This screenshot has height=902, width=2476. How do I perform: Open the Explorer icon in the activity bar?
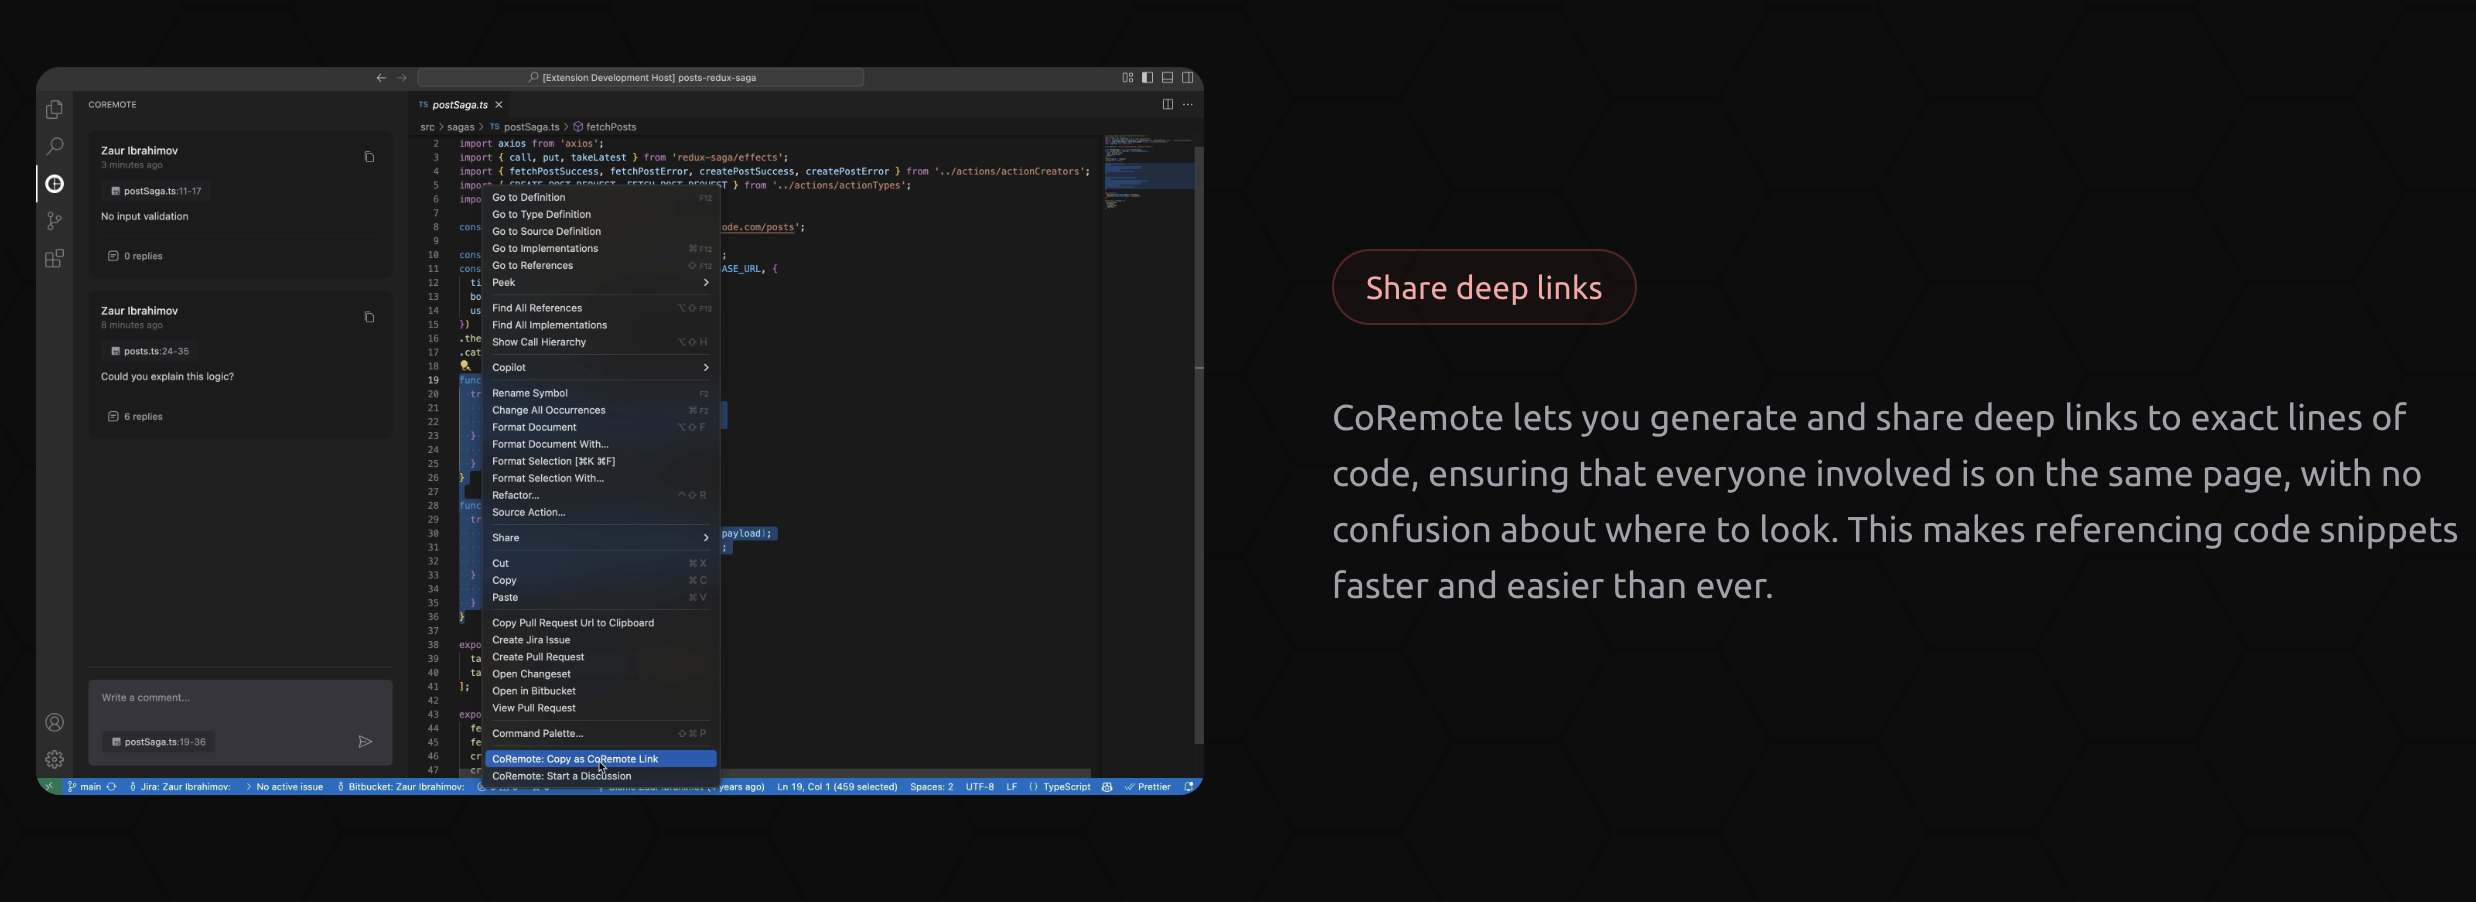[x=54, y=109]
